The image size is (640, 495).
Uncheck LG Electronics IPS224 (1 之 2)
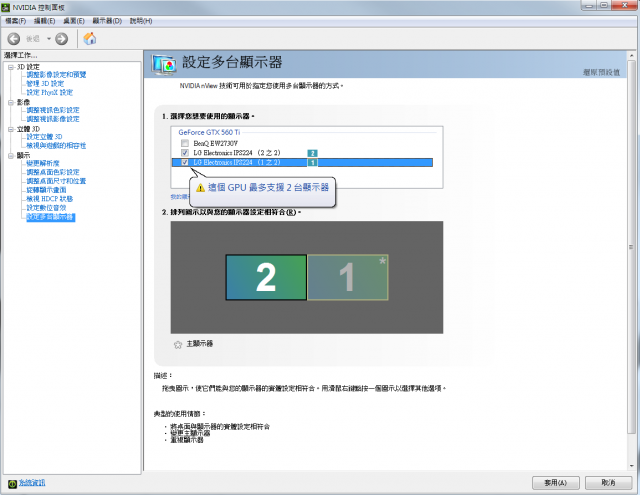tap(185, 162)
